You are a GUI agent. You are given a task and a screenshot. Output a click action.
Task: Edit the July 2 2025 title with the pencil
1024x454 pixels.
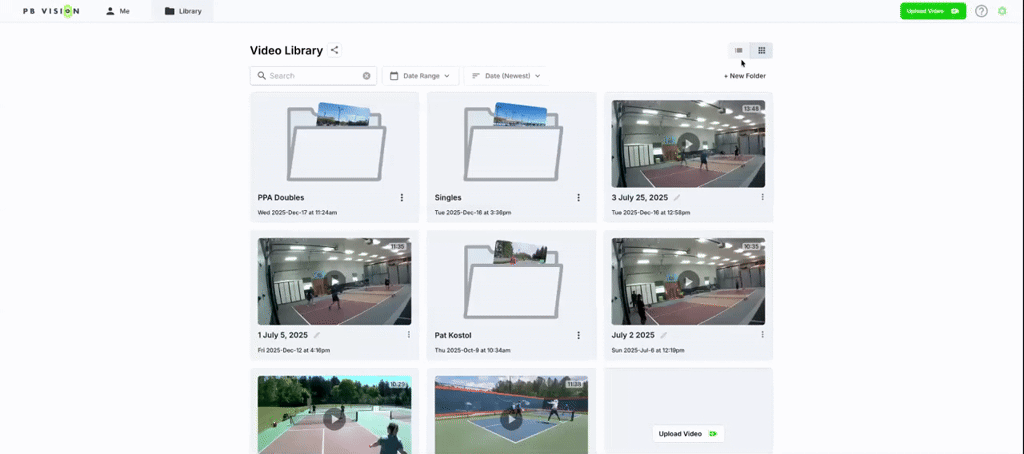[x=664, y=335]
